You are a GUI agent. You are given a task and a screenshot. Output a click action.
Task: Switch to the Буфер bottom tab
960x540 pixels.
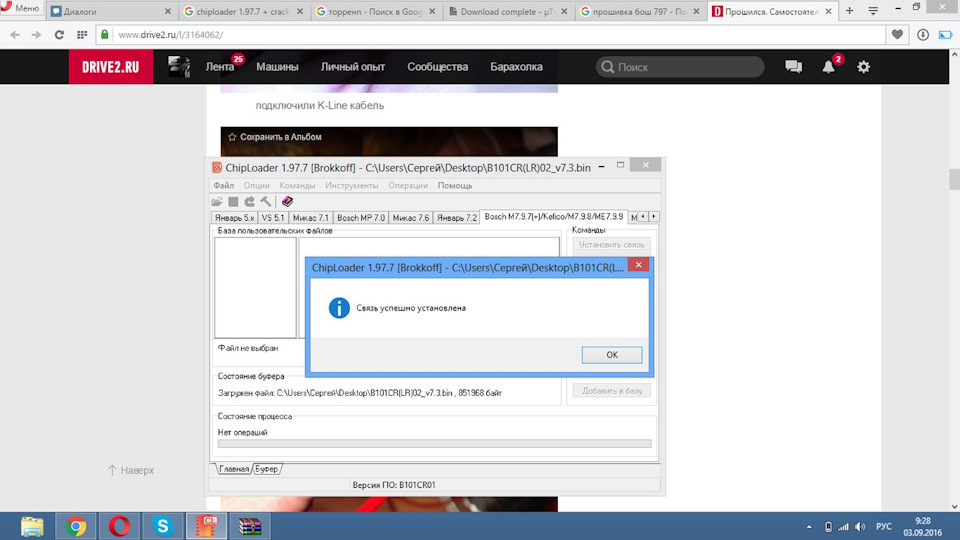click(x=266, y=469)
